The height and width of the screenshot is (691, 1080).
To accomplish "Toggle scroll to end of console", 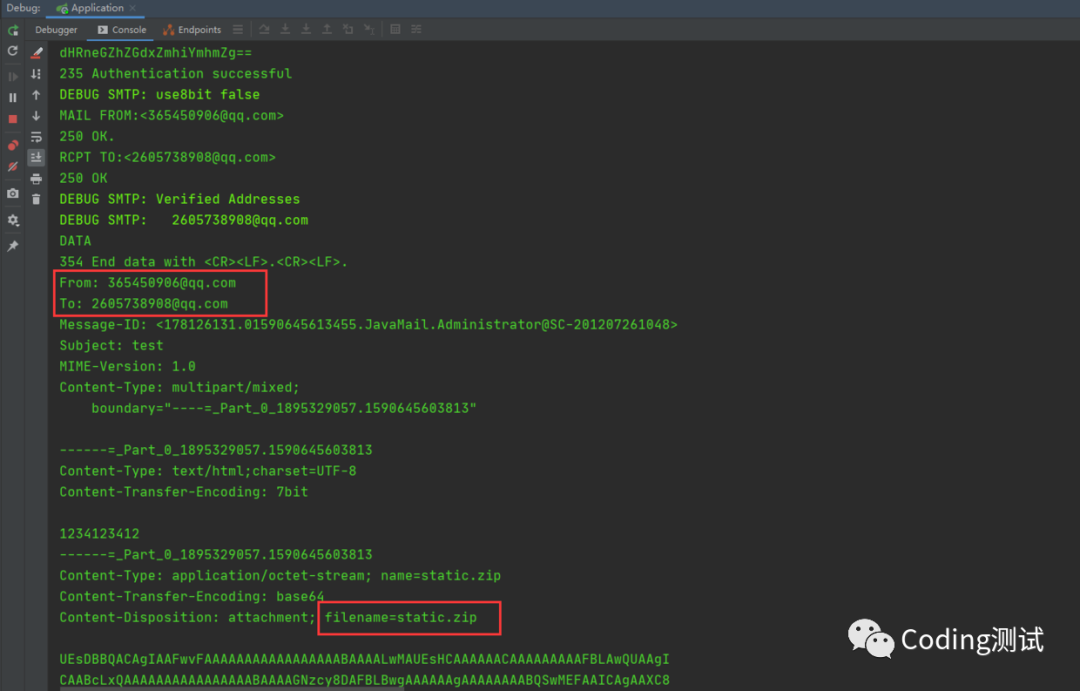I will 37,158.
